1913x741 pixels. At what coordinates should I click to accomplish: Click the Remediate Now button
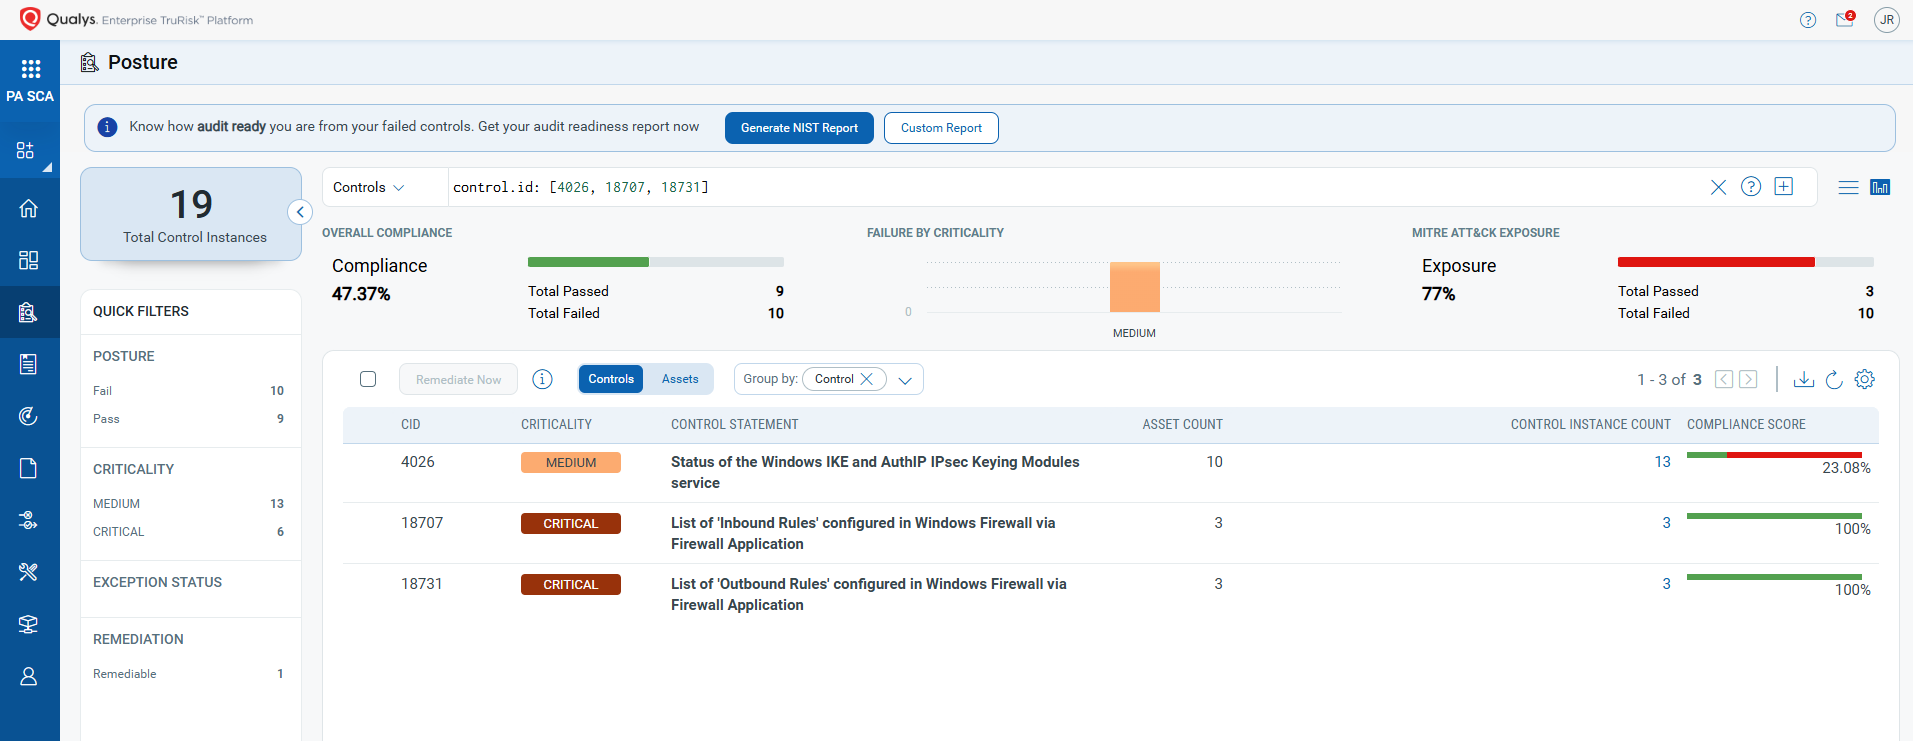pyautogui.click(x=458, y=380)
